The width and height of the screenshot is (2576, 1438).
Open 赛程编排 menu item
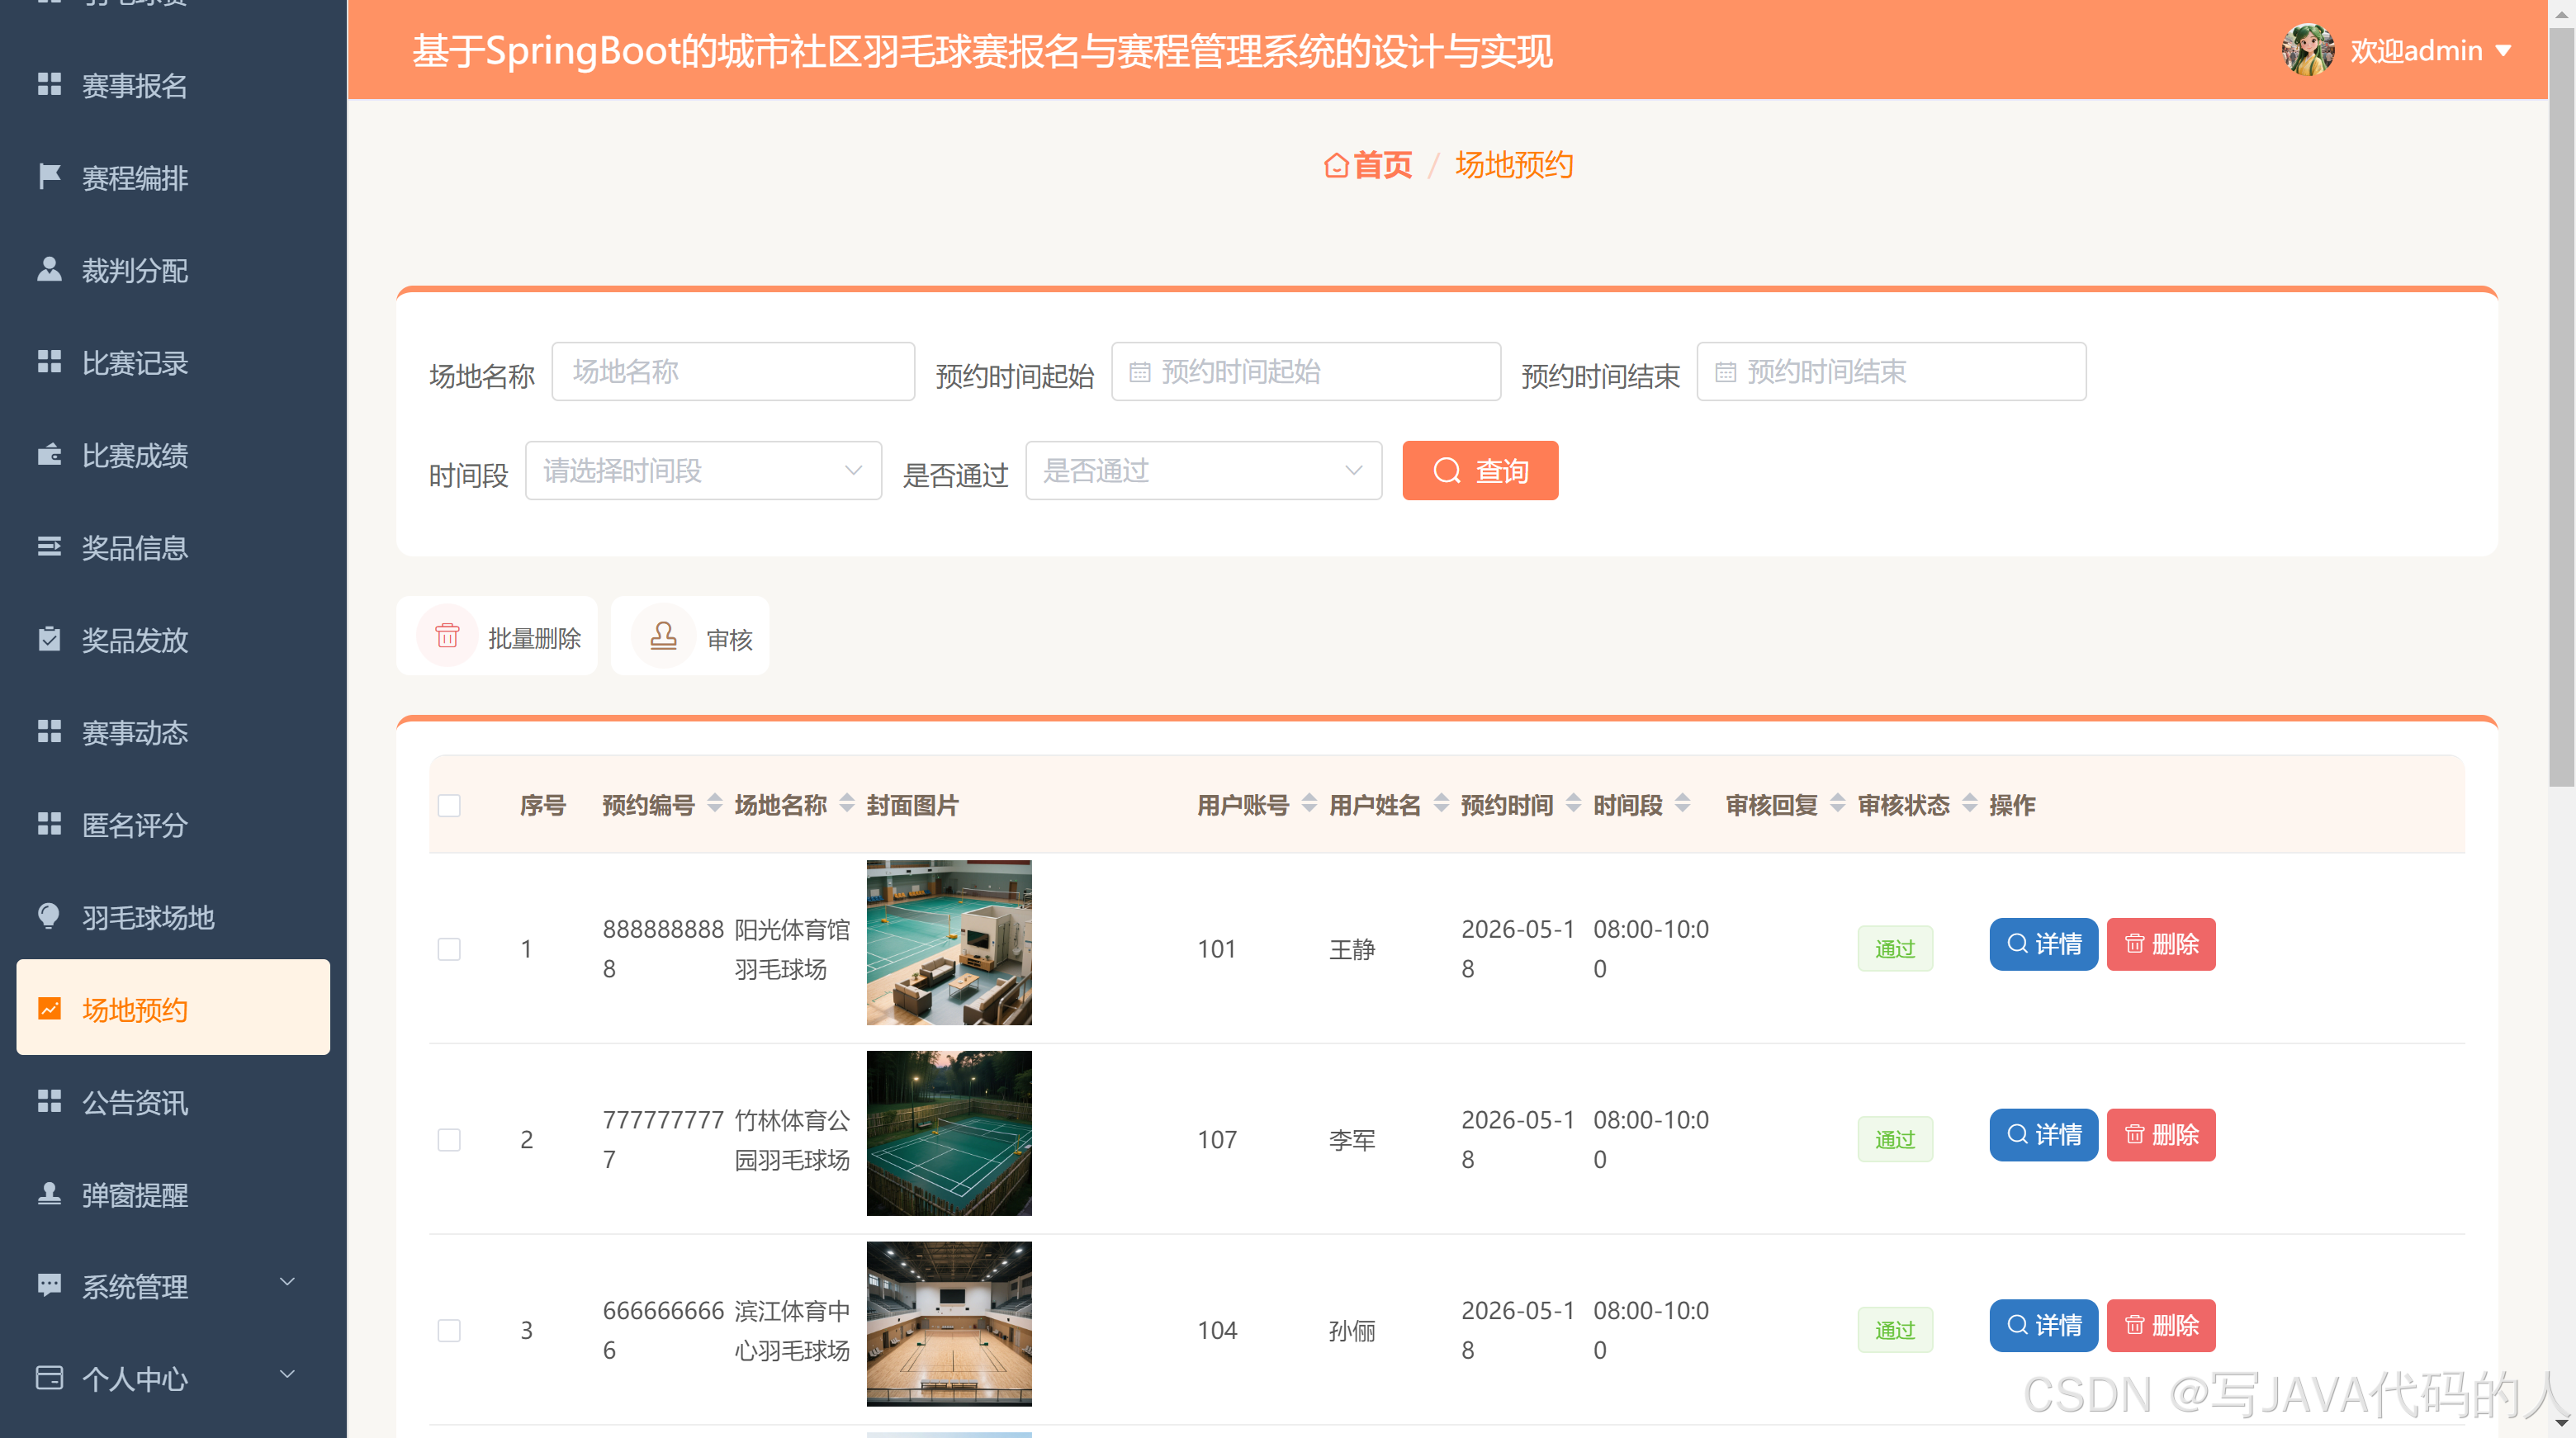(173, 178)
